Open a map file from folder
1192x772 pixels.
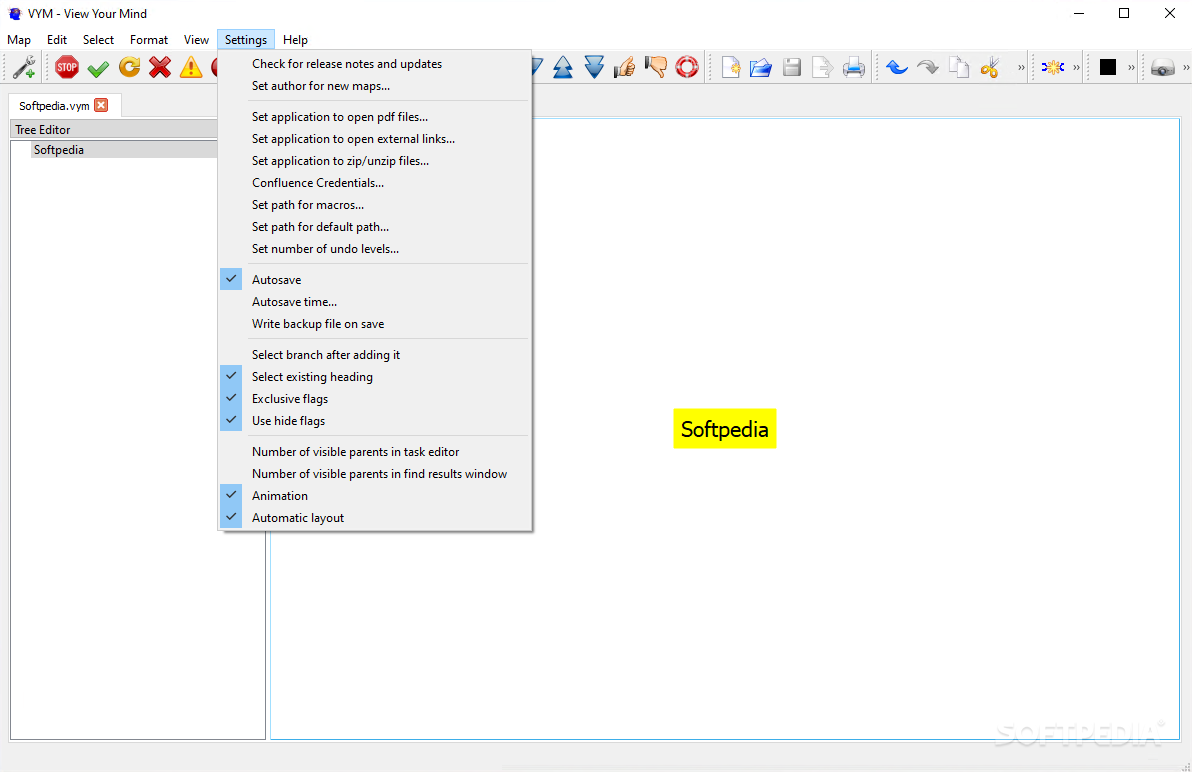point(761,68)
